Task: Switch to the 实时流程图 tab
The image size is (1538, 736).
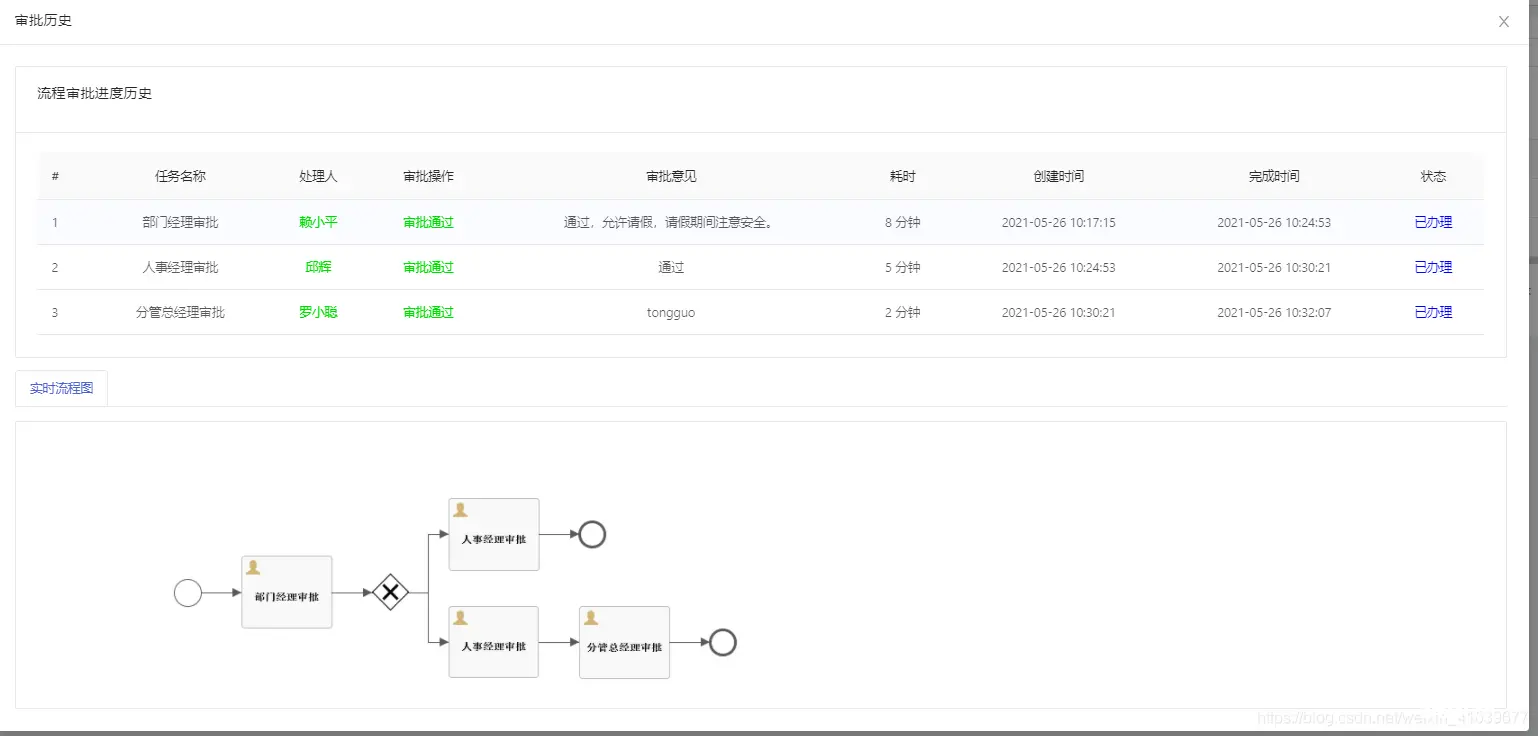Action: (61, 388)
